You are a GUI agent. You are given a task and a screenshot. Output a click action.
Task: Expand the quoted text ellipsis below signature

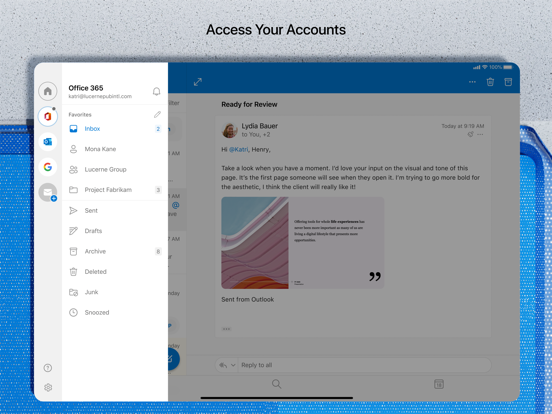pyautogui.click(x=226, y=329)
